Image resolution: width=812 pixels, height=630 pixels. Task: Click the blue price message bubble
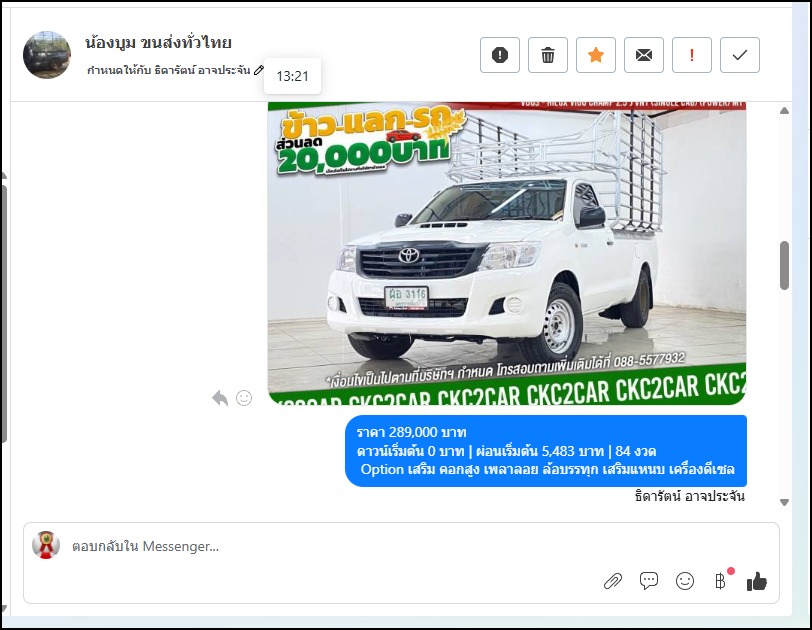pos(546,451)
